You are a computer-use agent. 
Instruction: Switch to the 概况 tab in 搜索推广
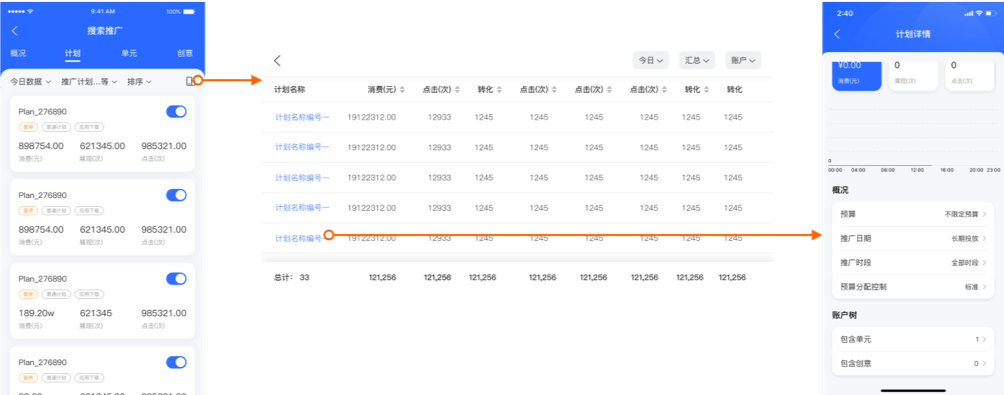coord(19,54)
